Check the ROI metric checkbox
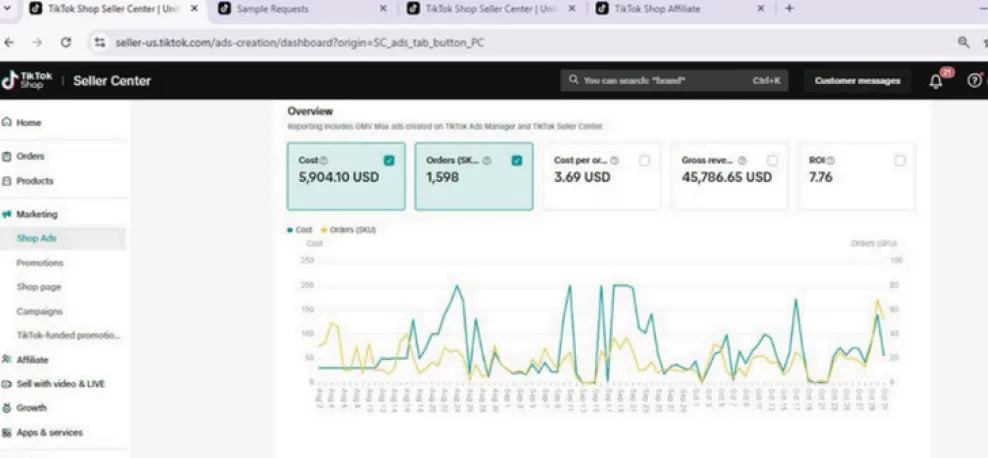The width and height of the screenshot is (988, 458). [x=900, y=161]
